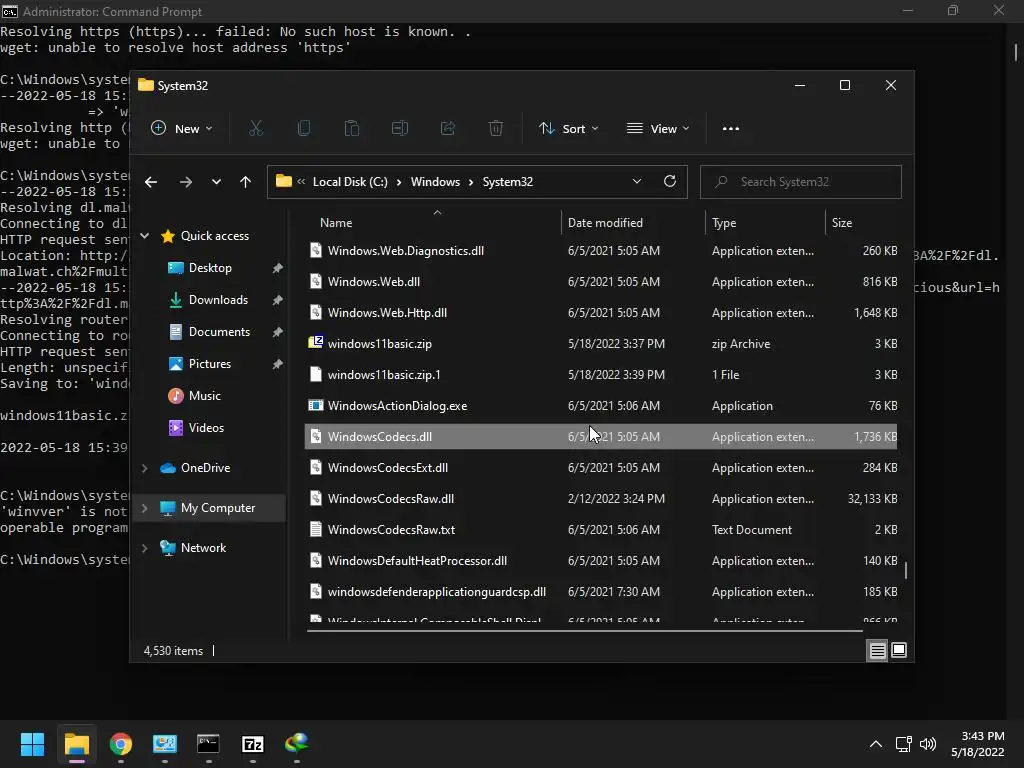Open the Sort options dropdown
The image size is (1024, 768).
pos(568,129)
